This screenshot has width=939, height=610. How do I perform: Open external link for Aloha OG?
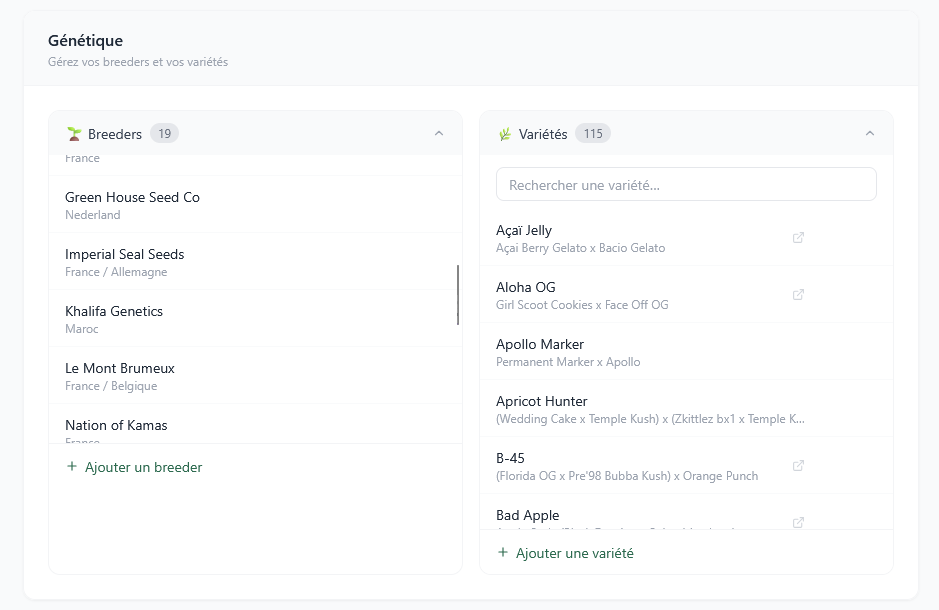pyautogui.click(x=798, y=295)
